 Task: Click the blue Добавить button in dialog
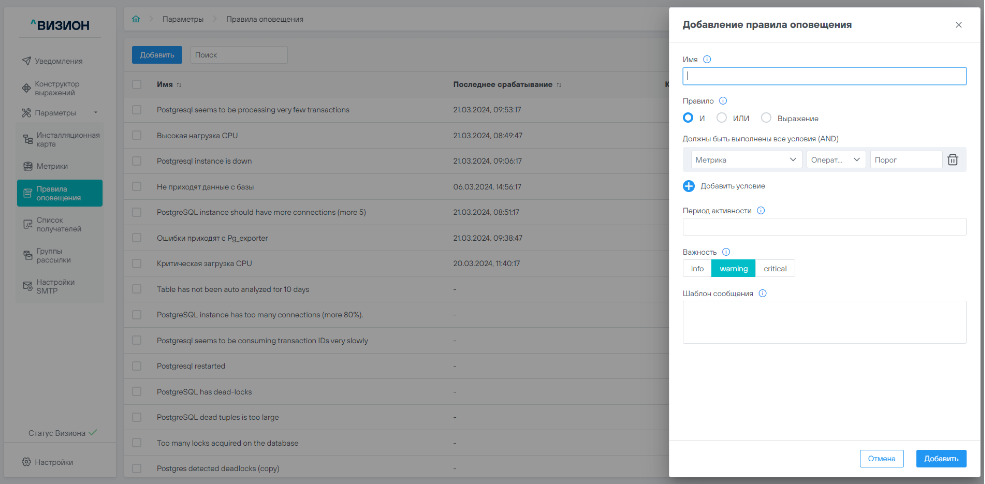coord(941,458)
